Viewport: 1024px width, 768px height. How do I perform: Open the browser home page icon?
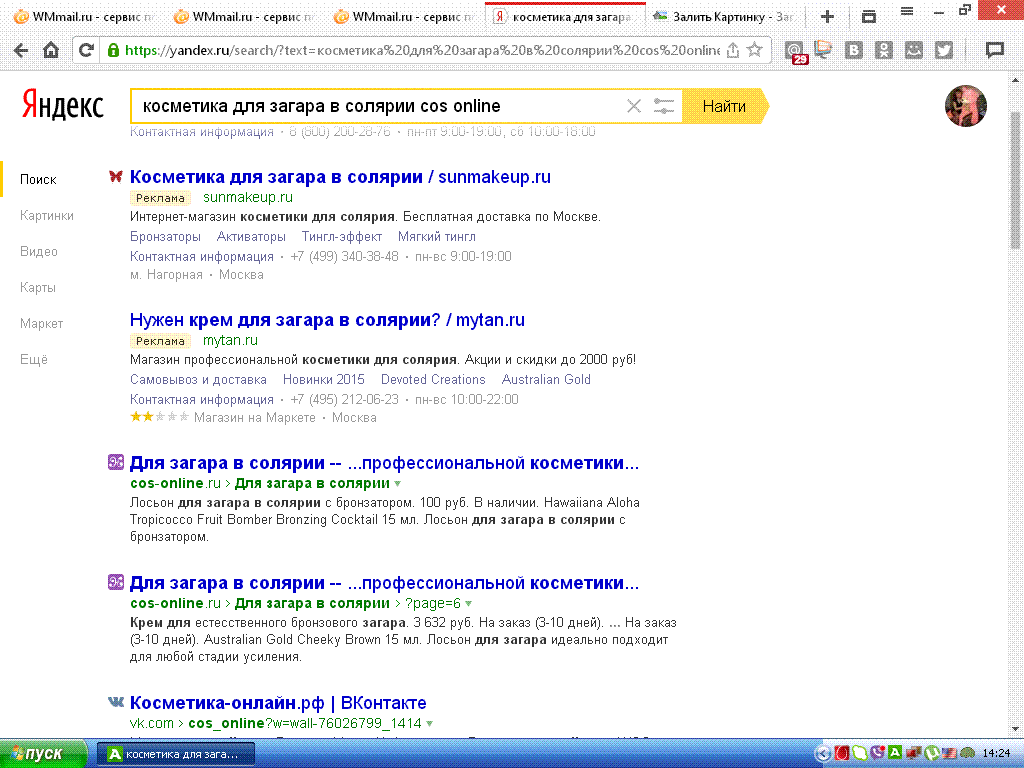point(51,50)
